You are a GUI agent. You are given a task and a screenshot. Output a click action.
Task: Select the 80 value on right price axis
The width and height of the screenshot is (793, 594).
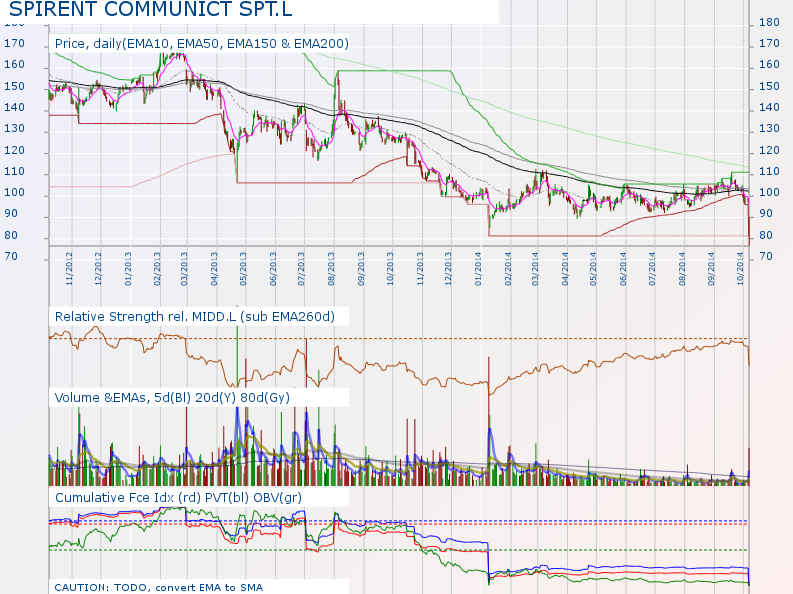tap(766, 235)
